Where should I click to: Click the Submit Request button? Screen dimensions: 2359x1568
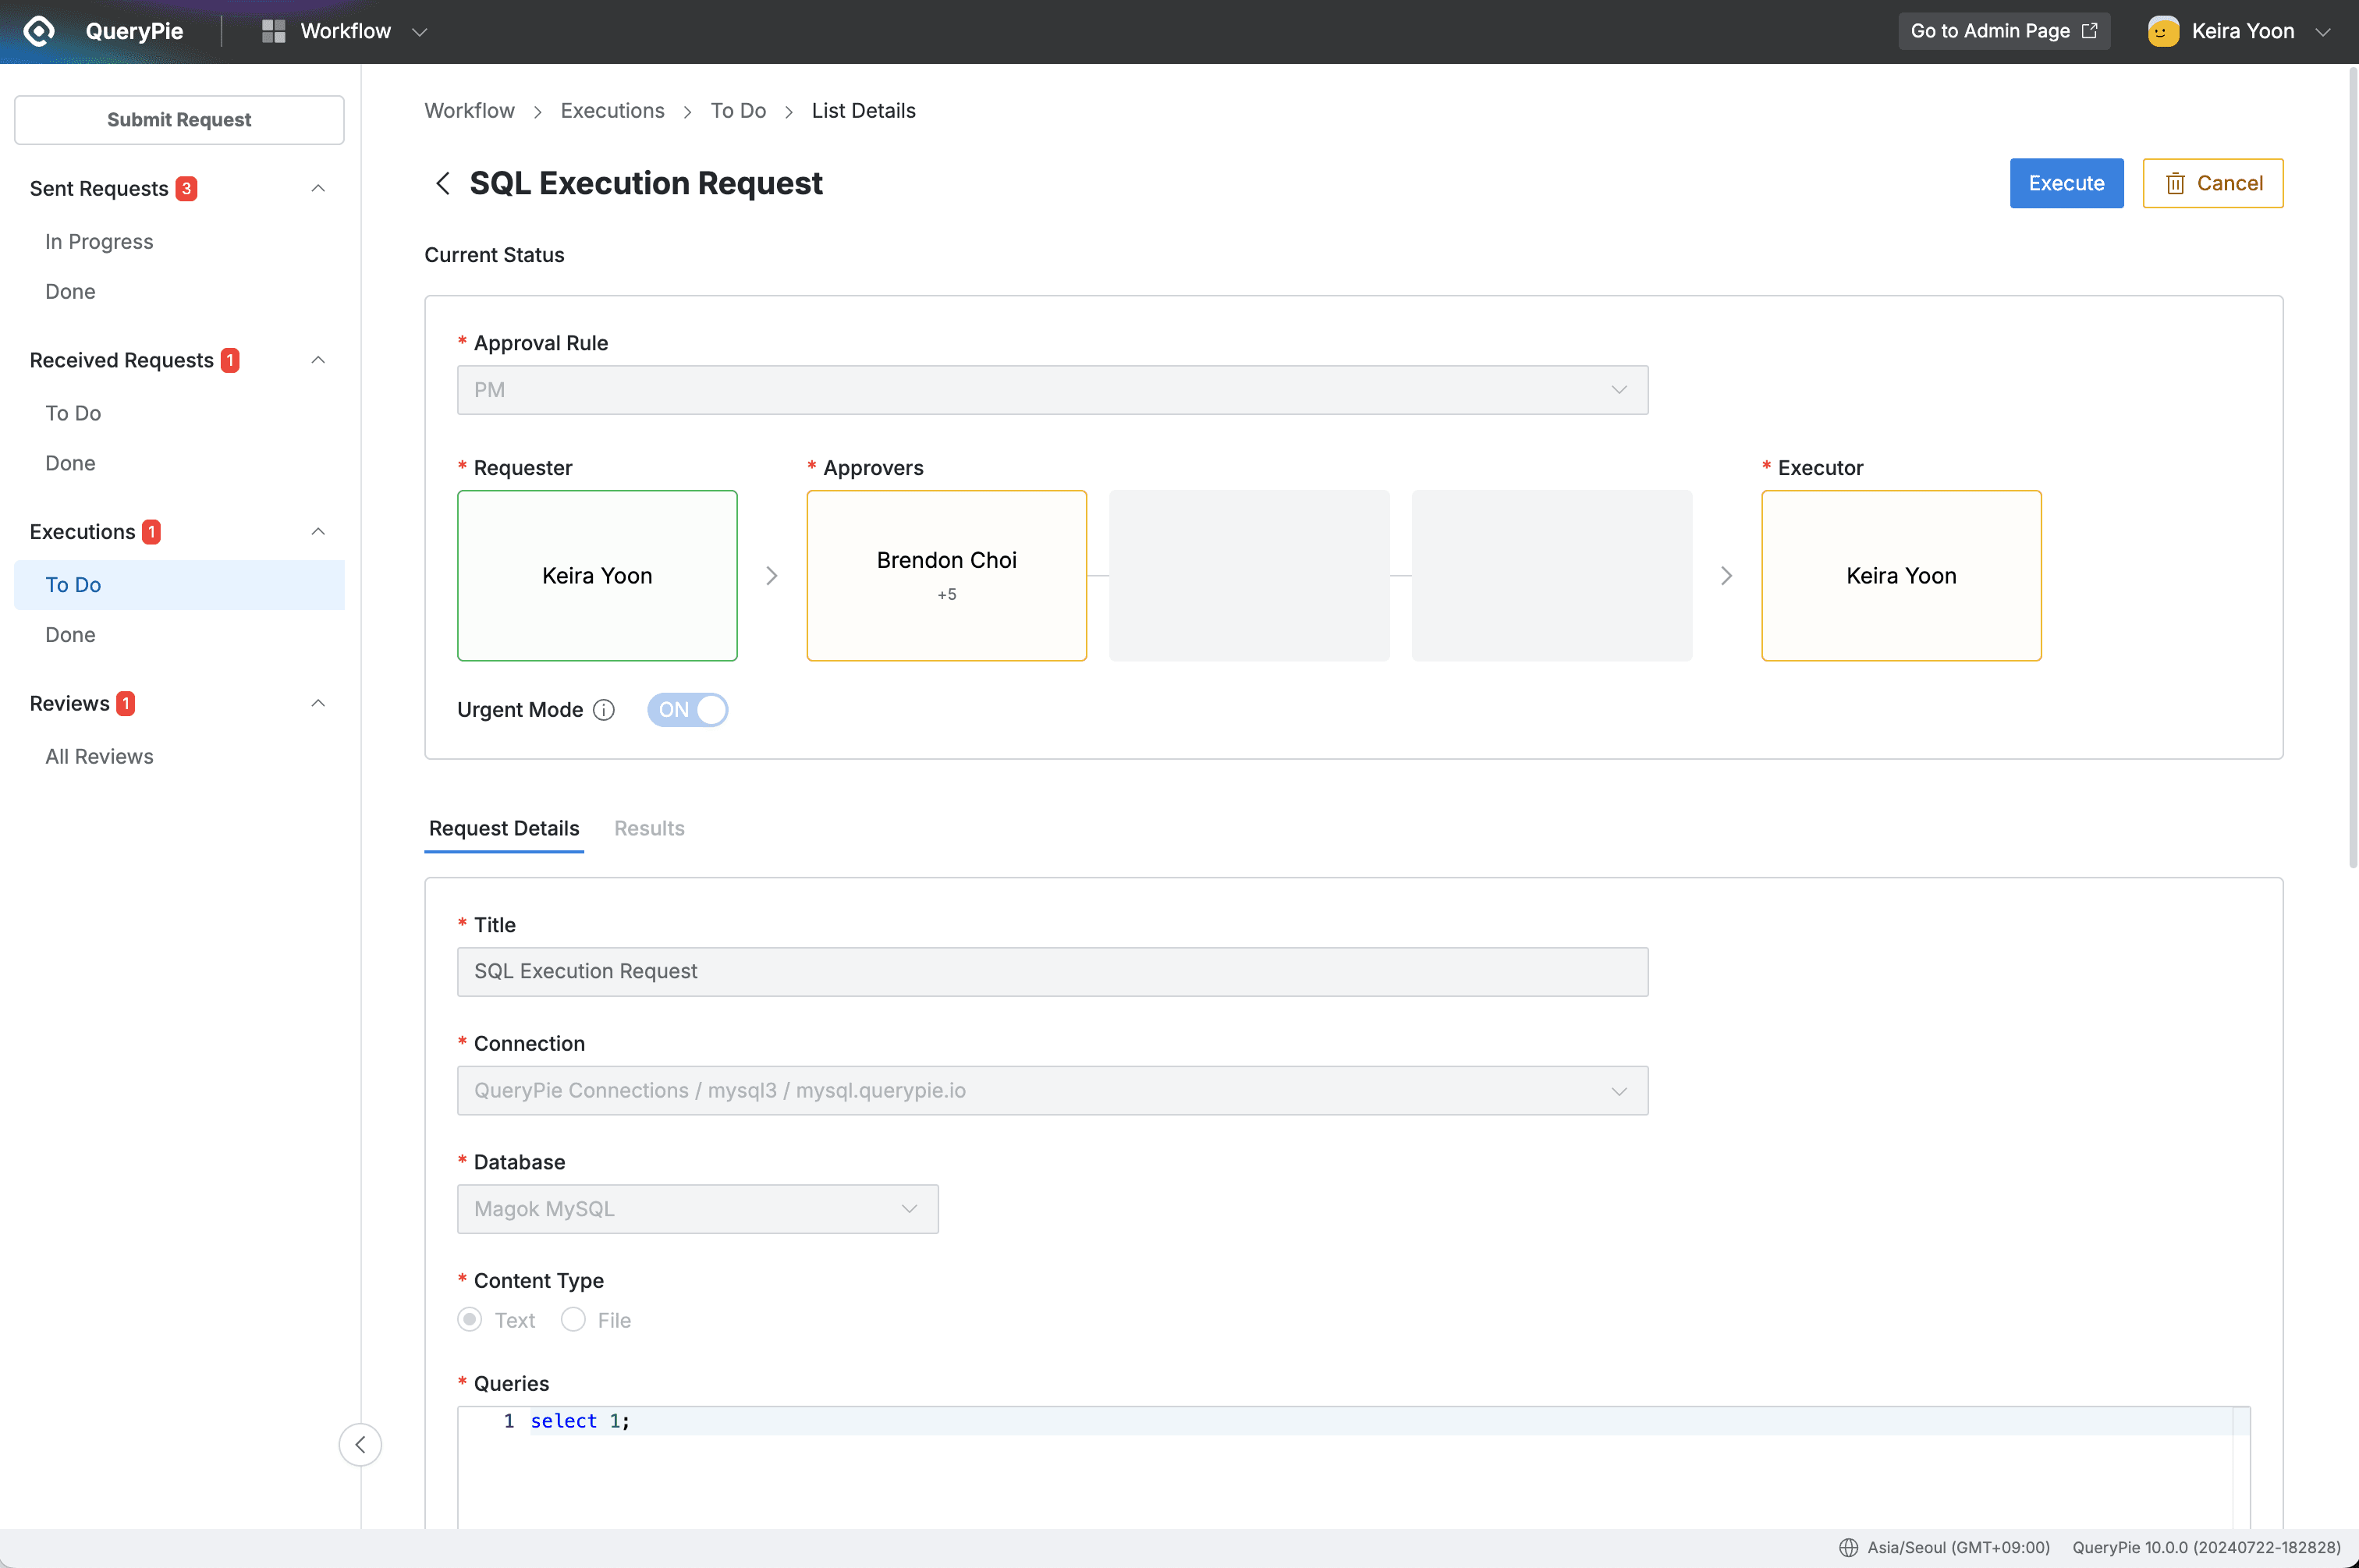click(x=179, y=119)
